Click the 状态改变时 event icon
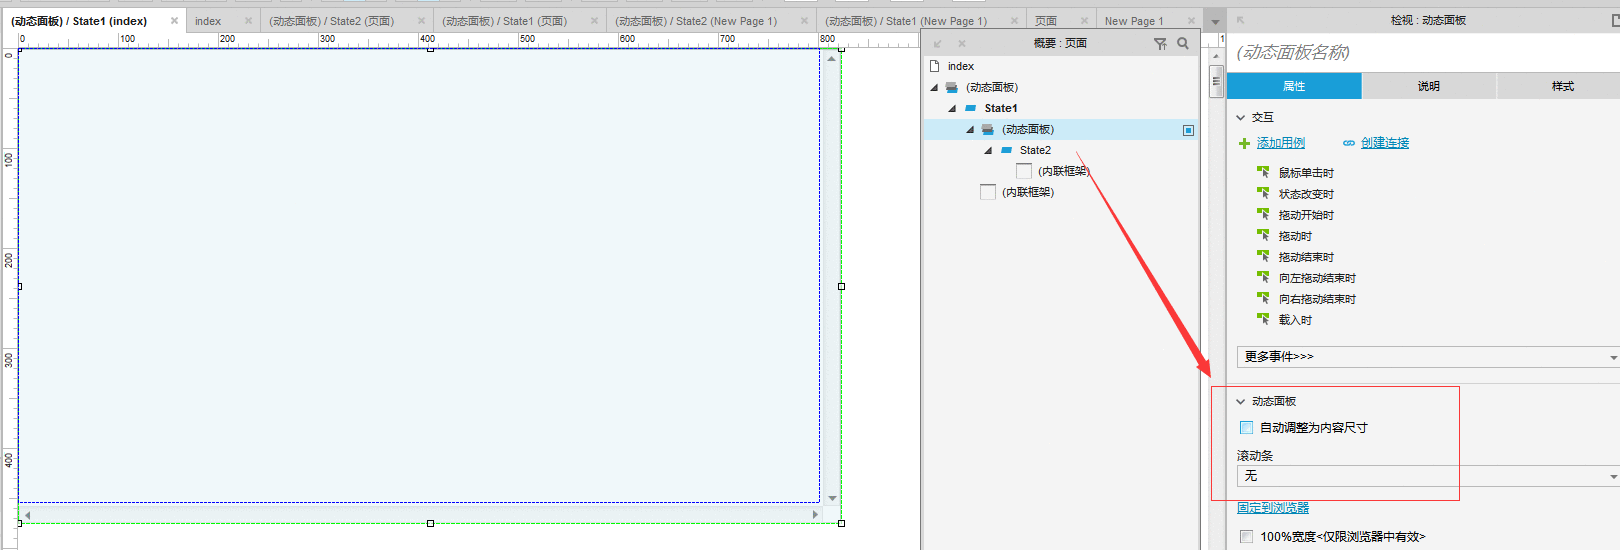Image resolution: width=1620 pixels, height=550 pixels. point(1263,193)
